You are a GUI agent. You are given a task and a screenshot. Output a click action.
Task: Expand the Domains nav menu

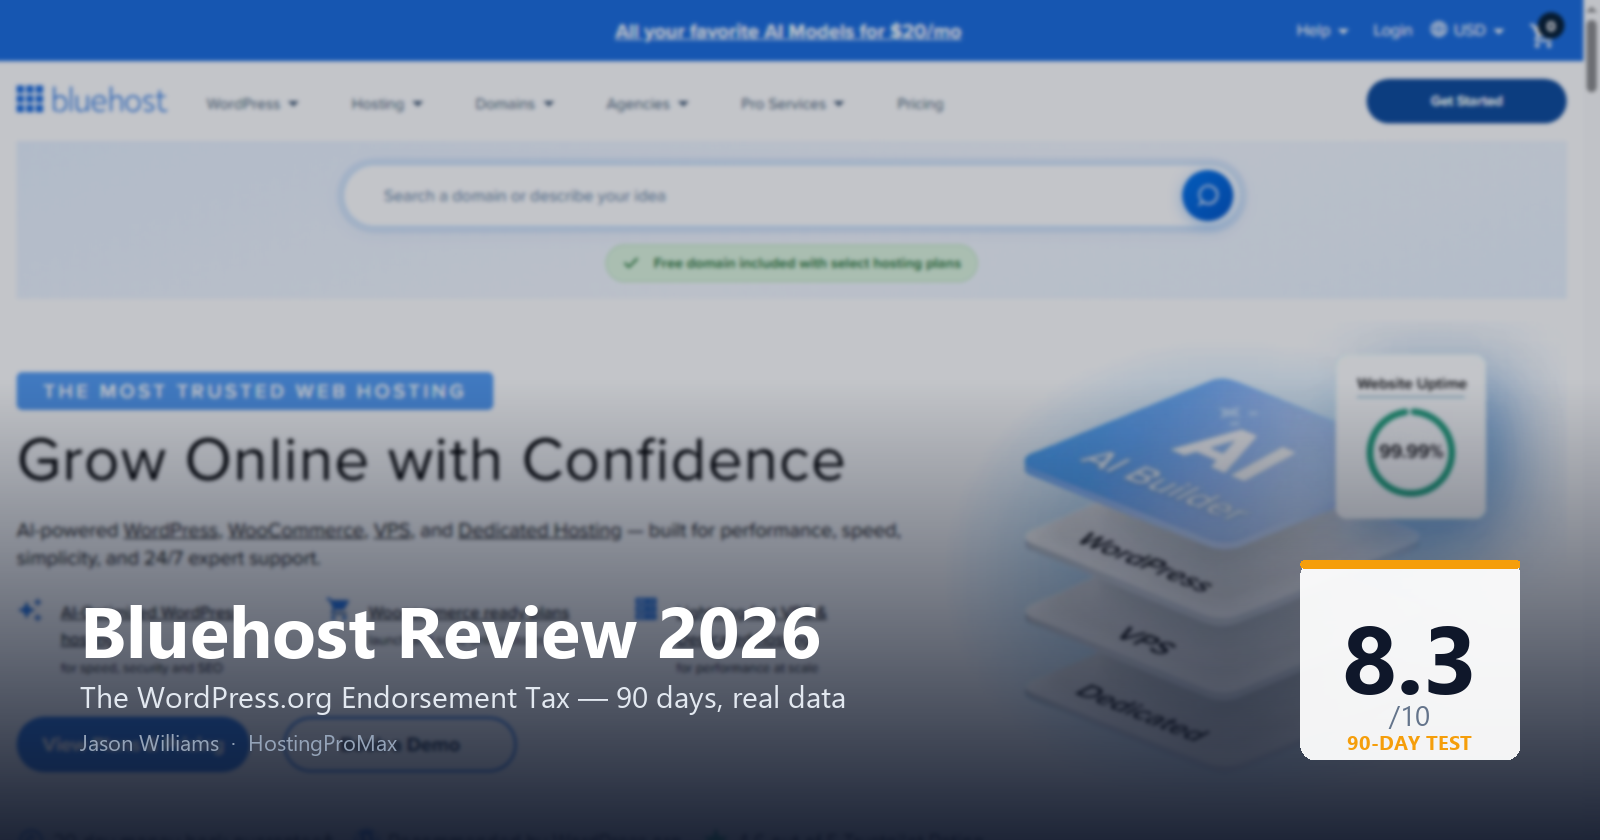pos(514,103)
